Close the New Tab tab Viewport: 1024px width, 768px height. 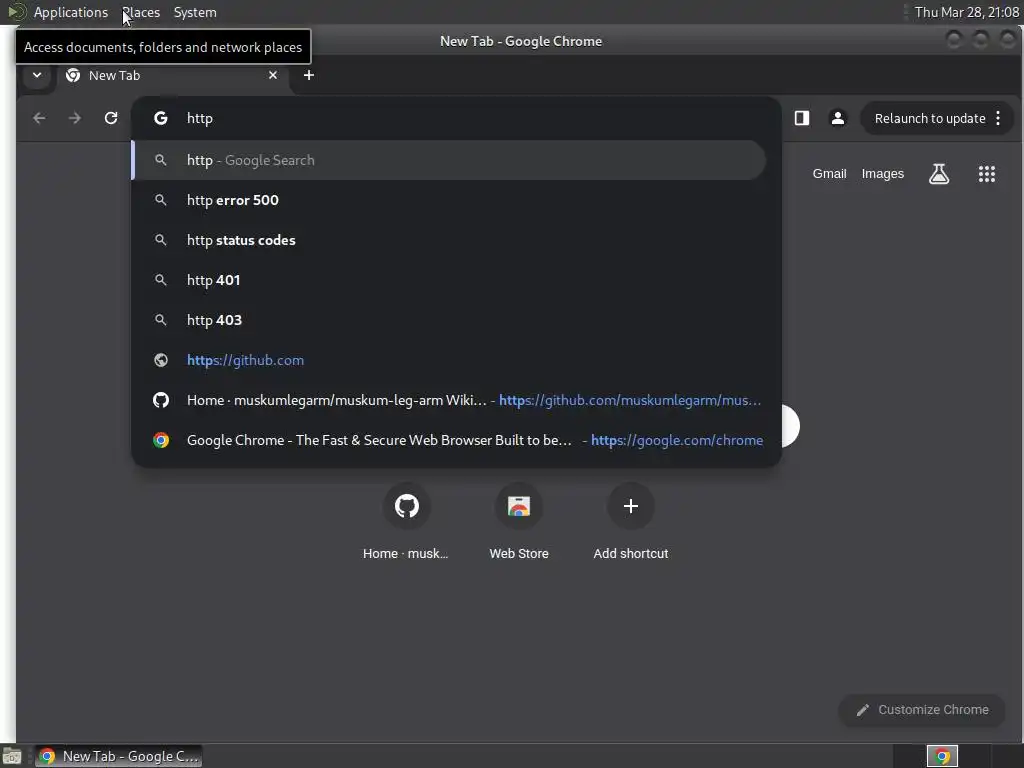coord(273,75)
